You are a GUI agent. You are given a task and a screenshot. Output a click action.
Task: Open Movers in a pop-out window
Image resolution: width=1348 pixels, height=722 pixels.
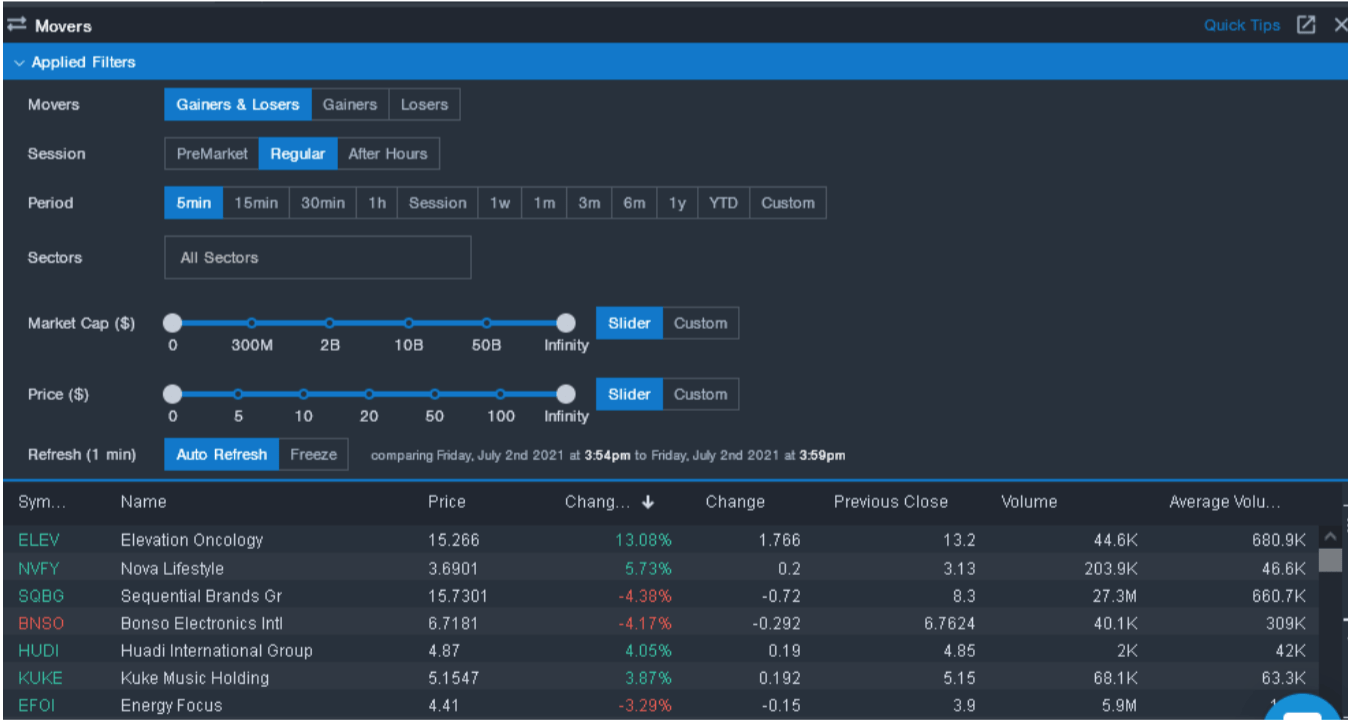coord(1306,24)
